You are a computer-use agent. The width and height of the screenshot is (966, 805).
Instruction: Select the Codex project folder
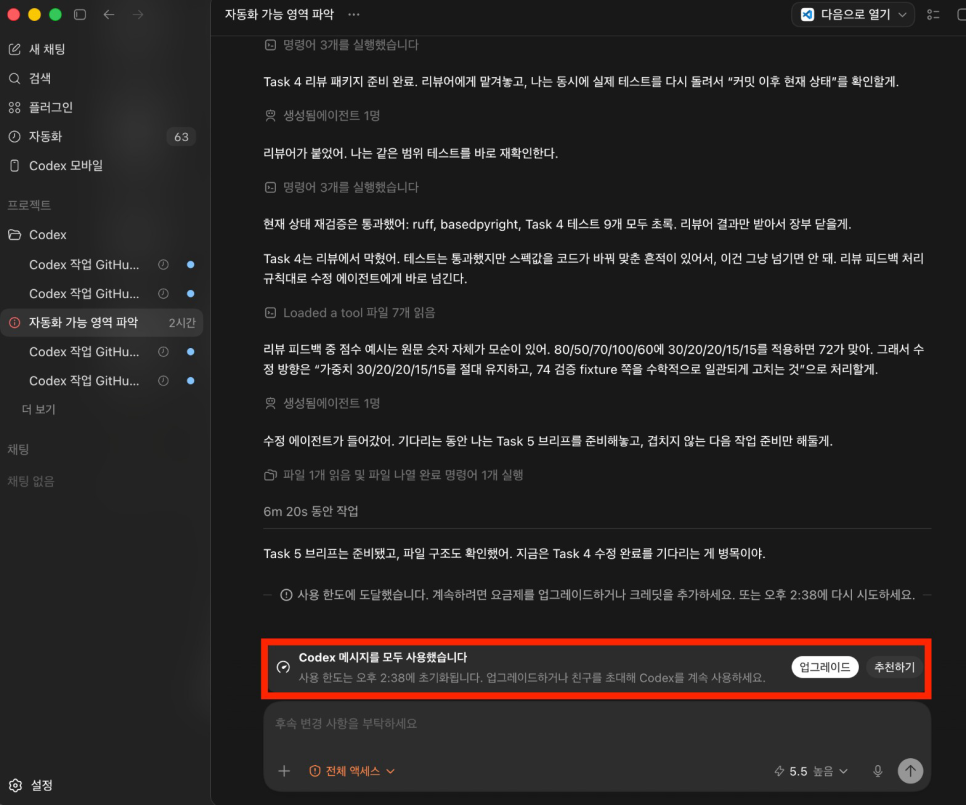tap(37, 235)
